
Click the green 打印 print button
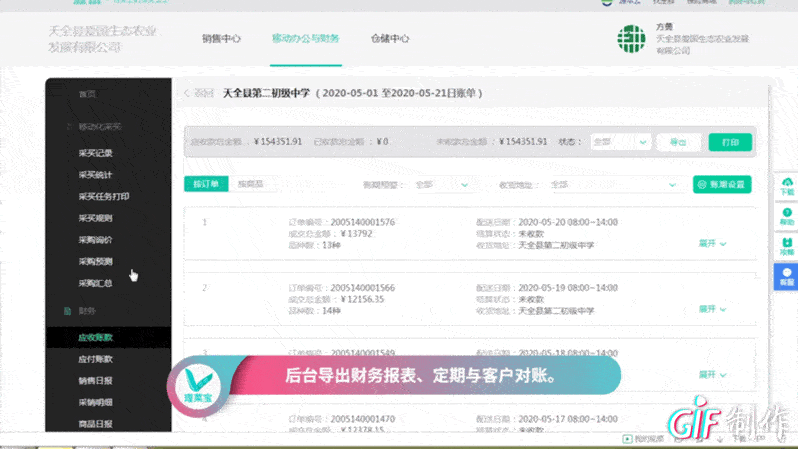click(x=730, y=142)
